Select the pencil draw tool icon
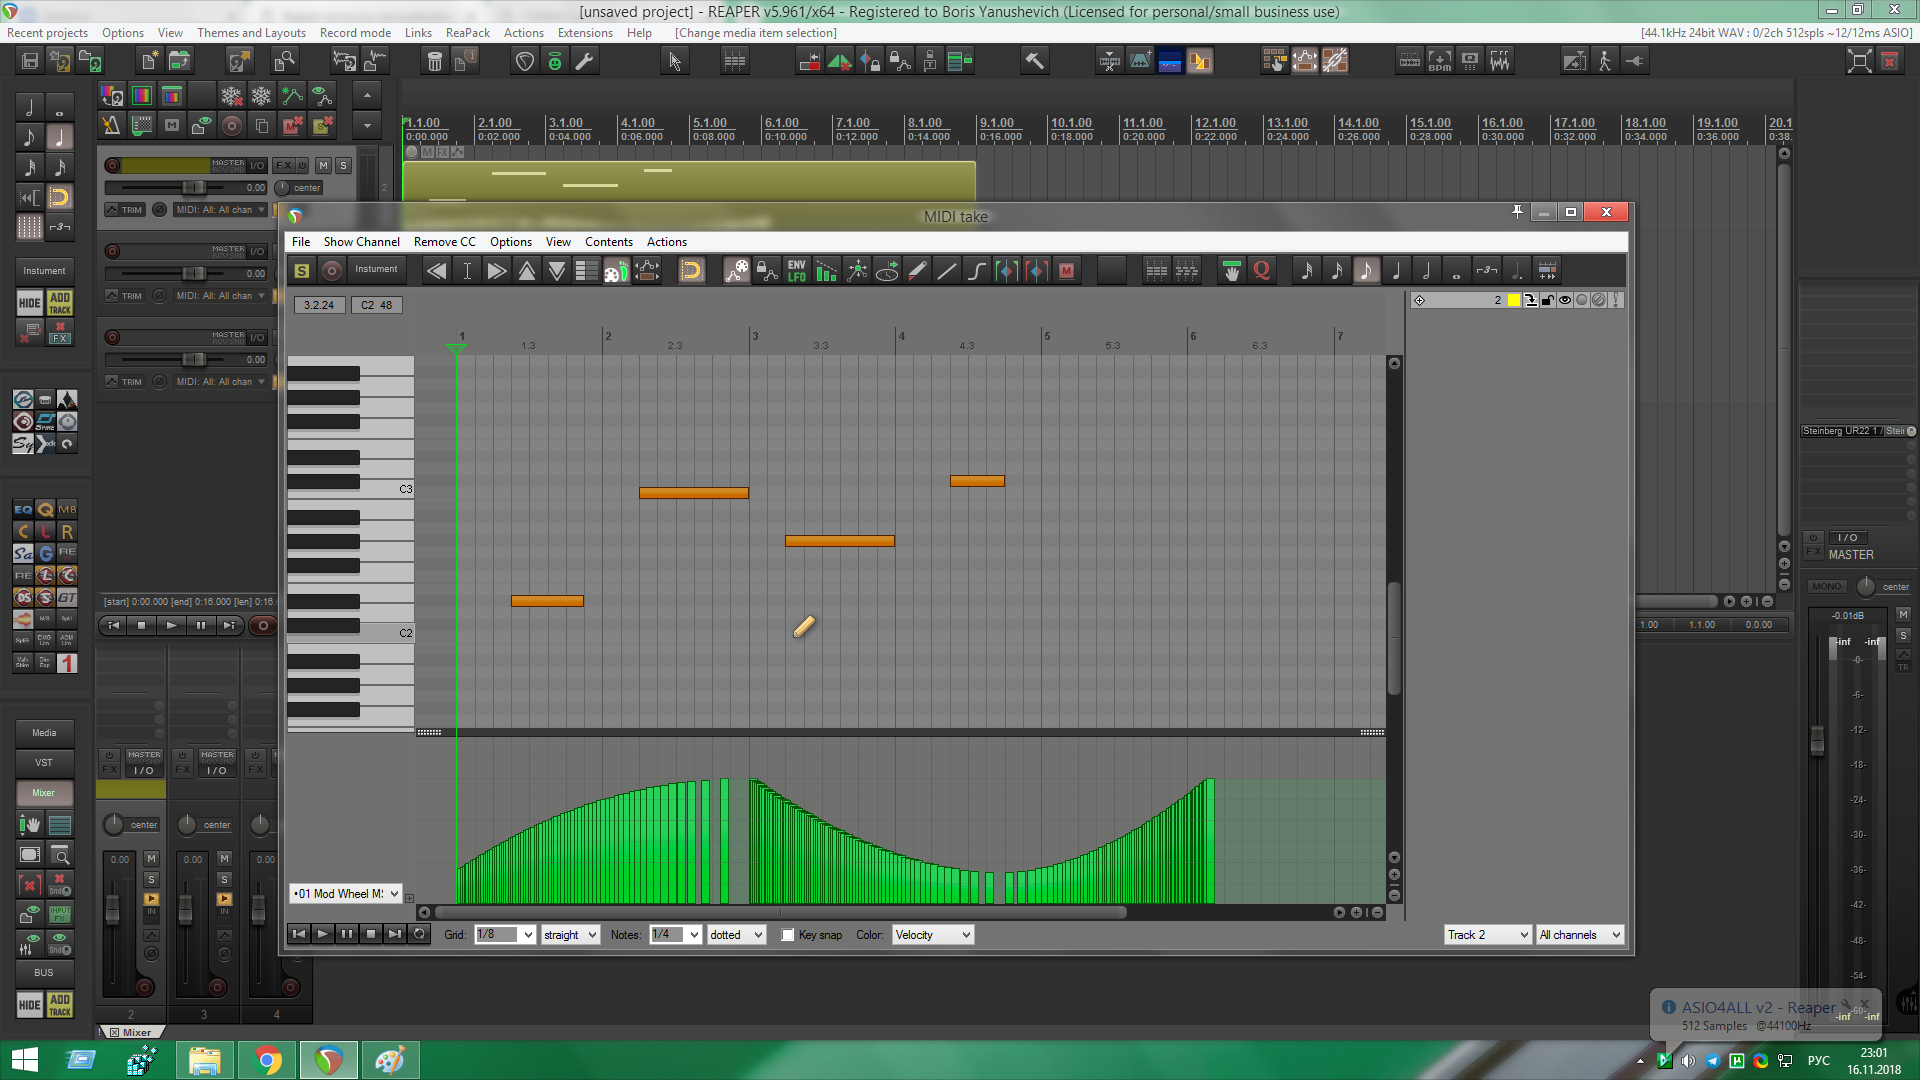The width and height of the screenshot is (1920, 1080). click(917, 270)
